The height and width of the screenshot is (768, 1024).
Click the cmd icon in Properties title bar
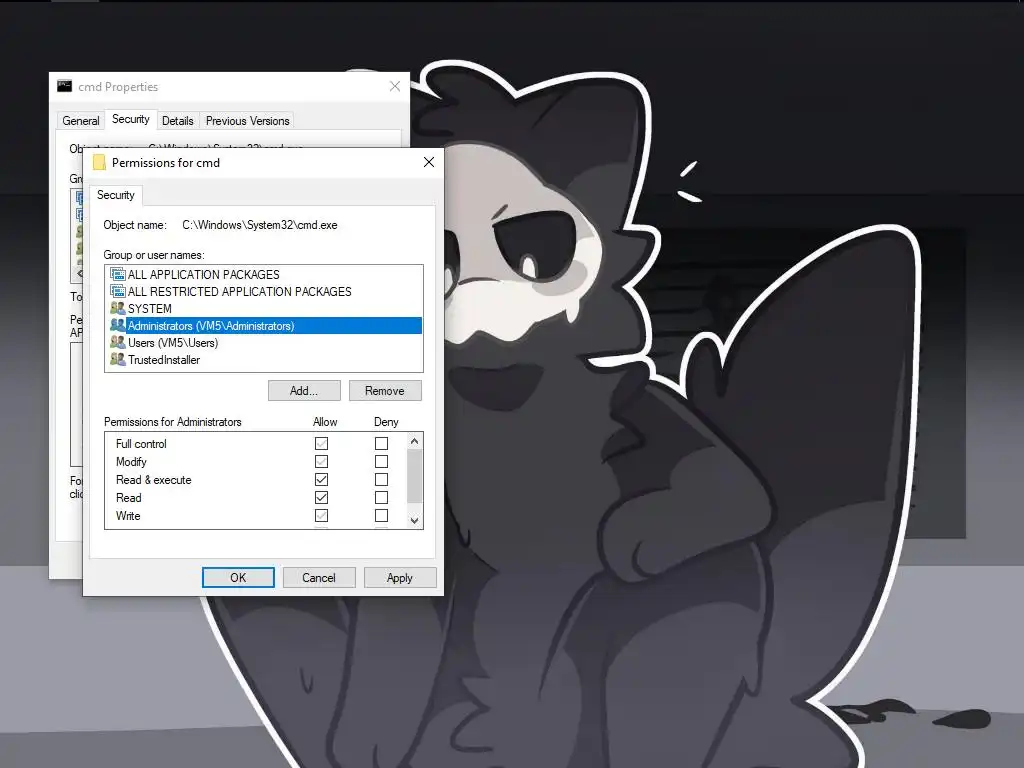click(65, 86)
